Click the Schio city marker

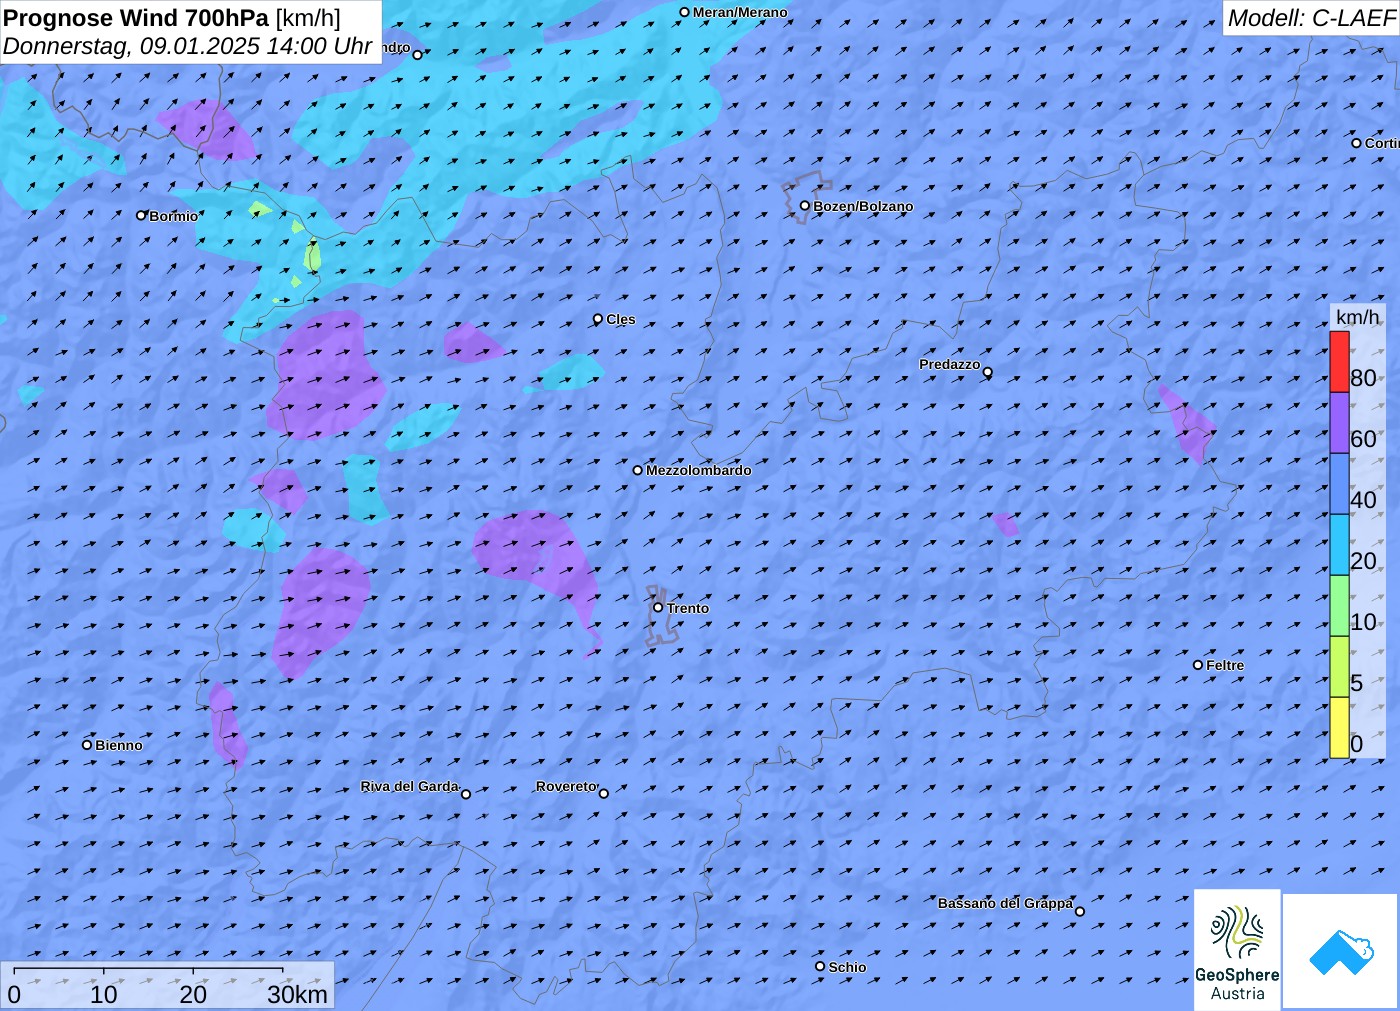click(x=820, y=966)
